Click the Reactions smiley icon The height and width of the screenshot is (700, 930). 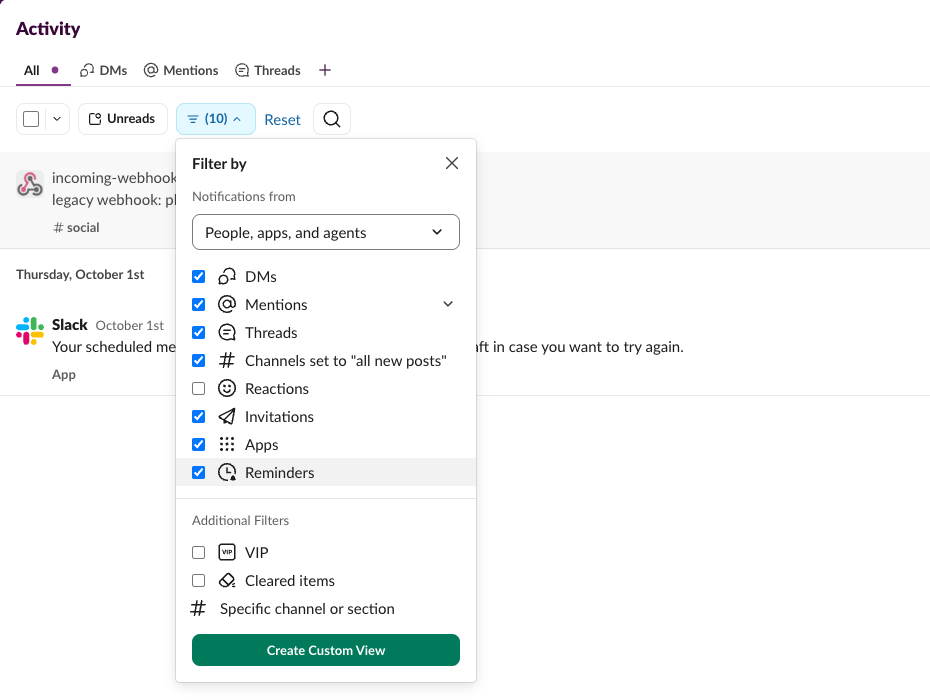[x=227, y=389]
